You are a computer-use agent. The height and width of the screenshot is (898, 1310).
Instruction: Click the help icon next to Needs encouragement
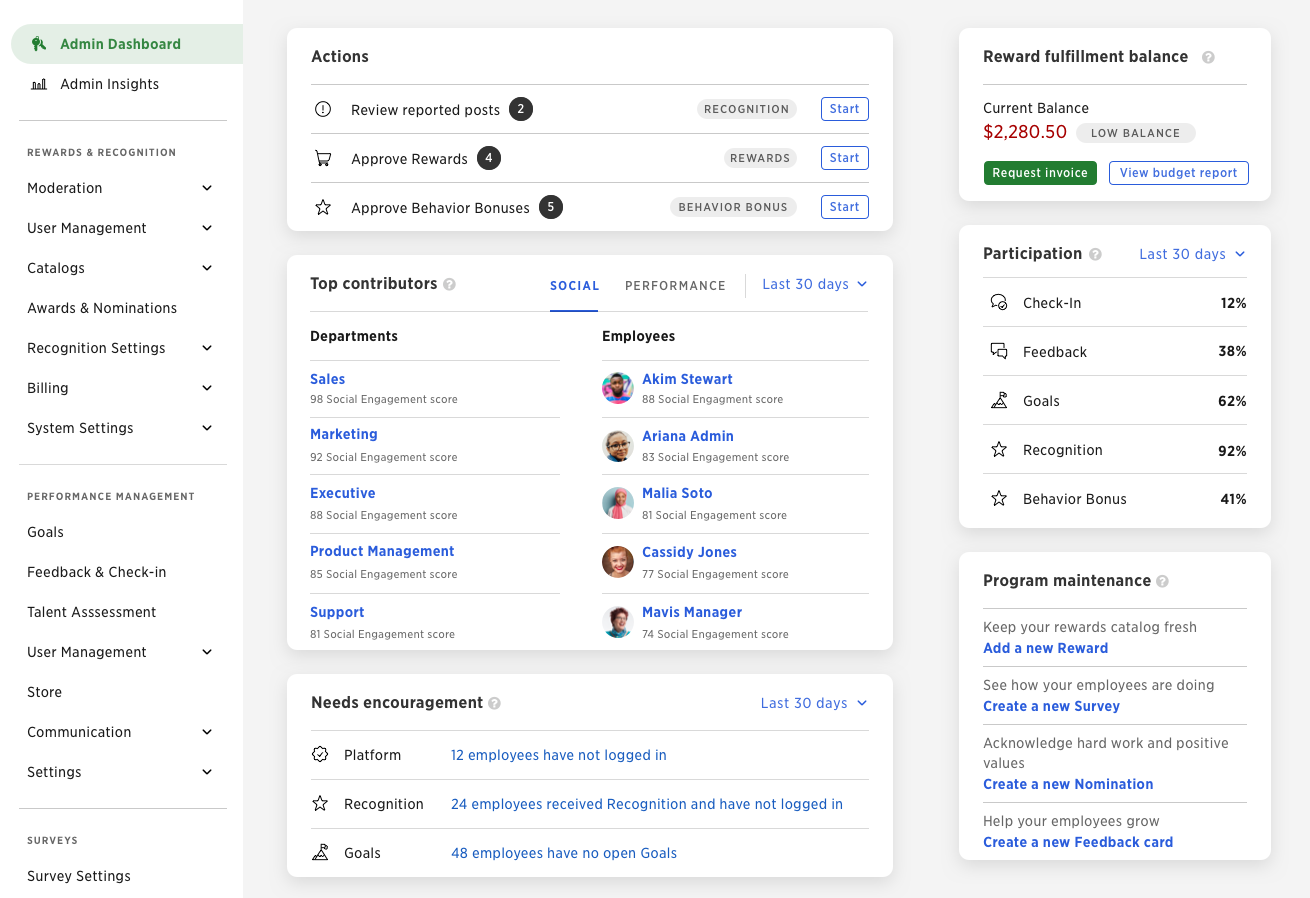pos(494,703)
